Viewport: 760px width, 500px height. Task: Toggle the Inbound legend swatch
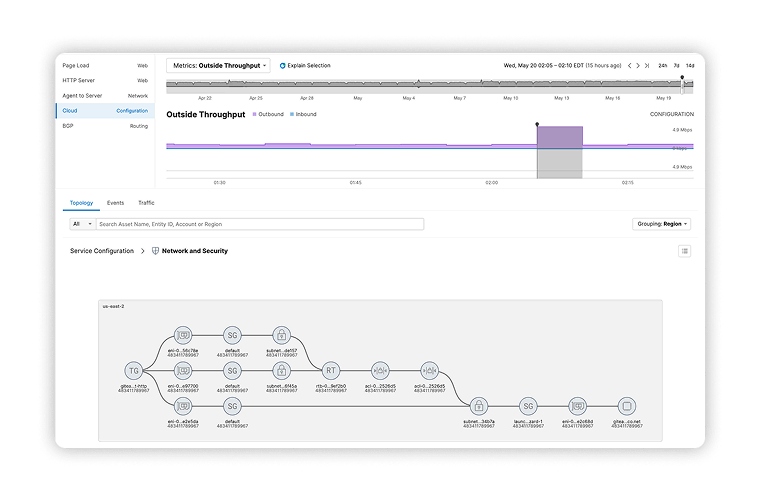pyautogui.click(x=292, y=114)
